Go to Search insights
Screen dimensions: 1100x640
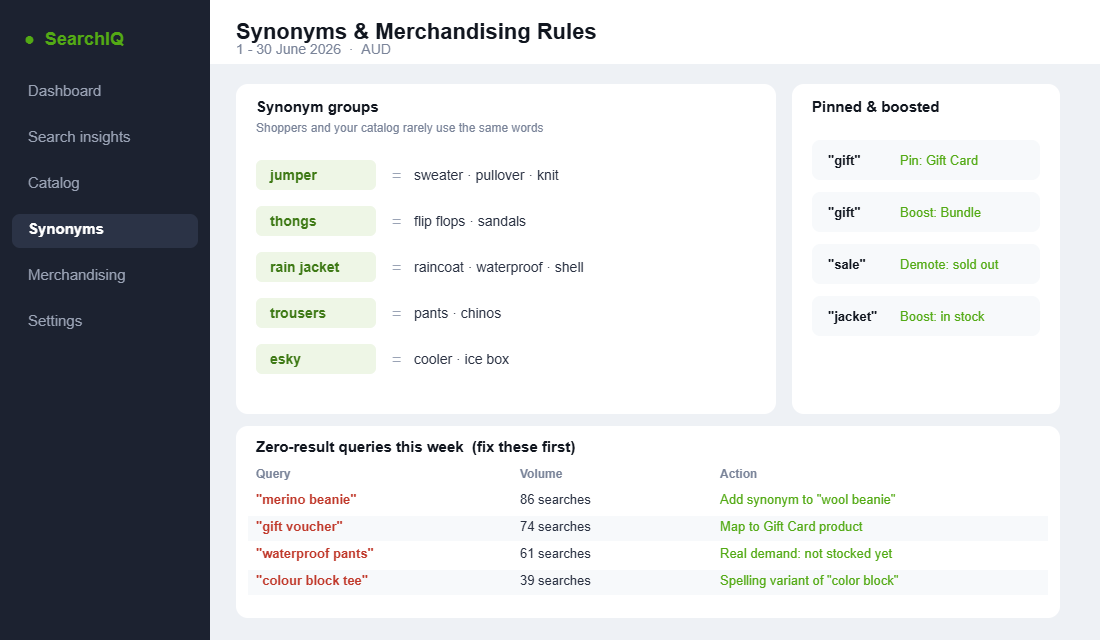point(79,137)
